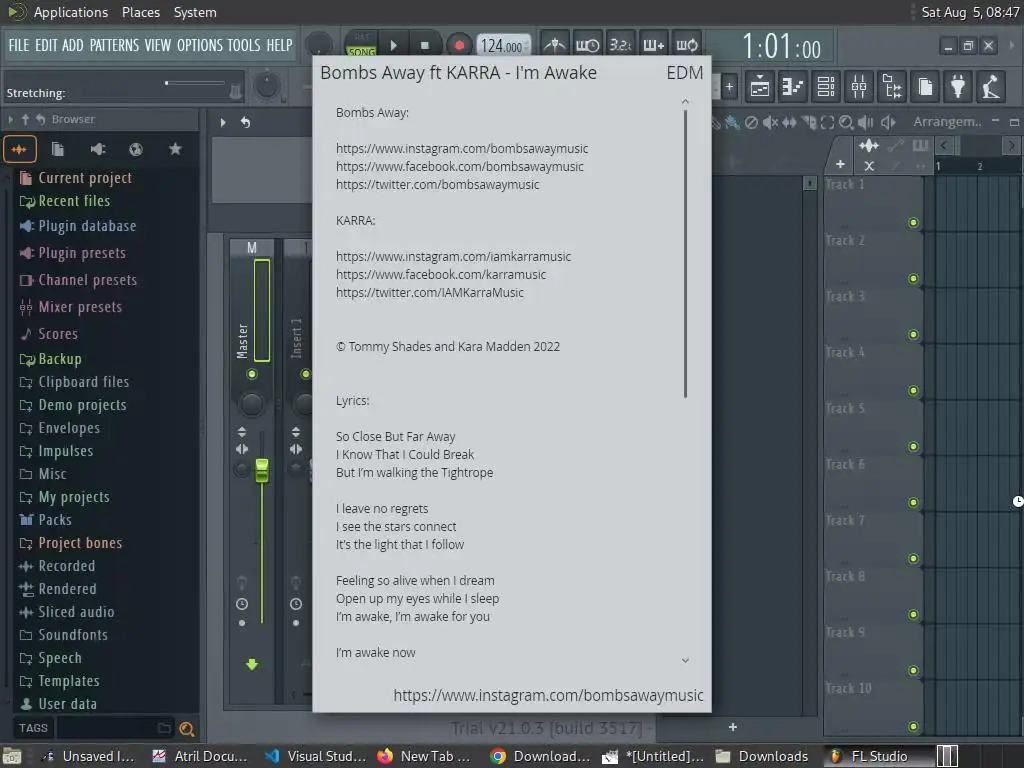Click the record button
This screenshot has height=768, width=1024.
(x=459, y=45)
